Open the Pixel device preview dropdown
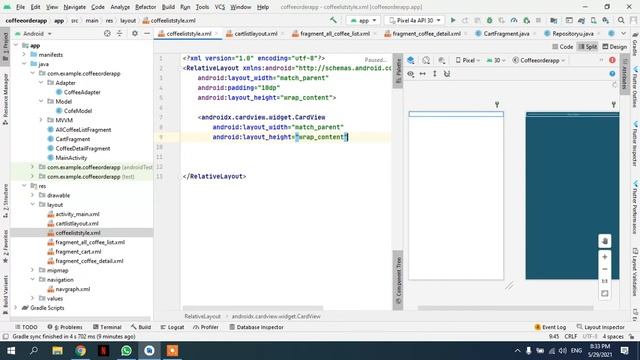This screenshot has height=360, width=640. click(x=468, y=60)
